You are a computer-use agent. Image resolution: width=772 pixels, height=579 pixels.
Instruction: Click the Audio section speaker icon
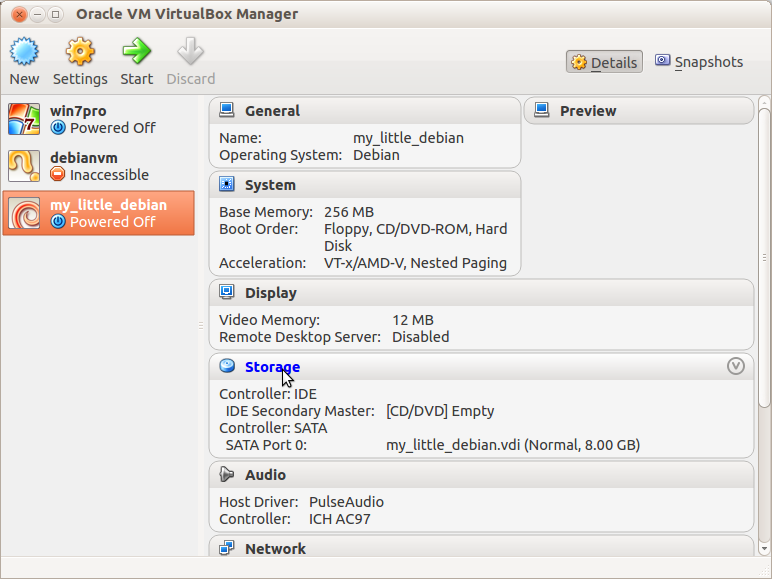(226, 474)
